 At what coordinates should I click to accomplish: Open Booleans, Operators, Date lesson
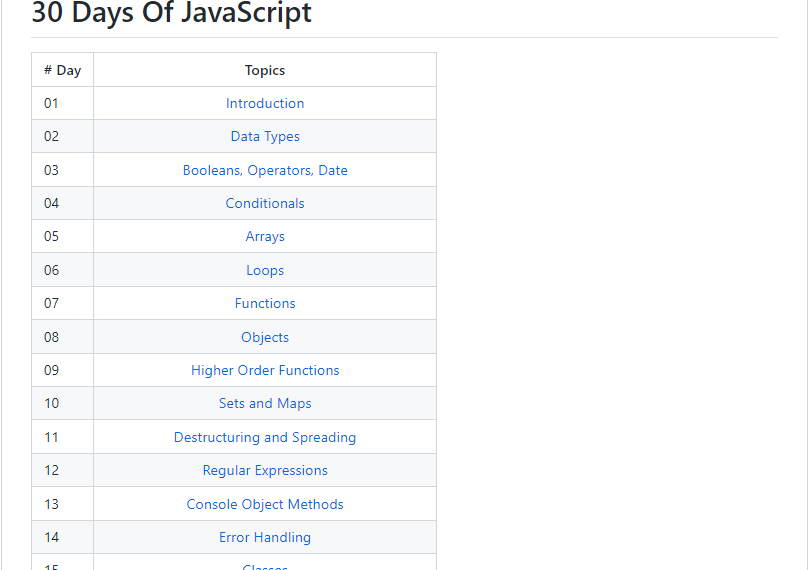(265, 170)
